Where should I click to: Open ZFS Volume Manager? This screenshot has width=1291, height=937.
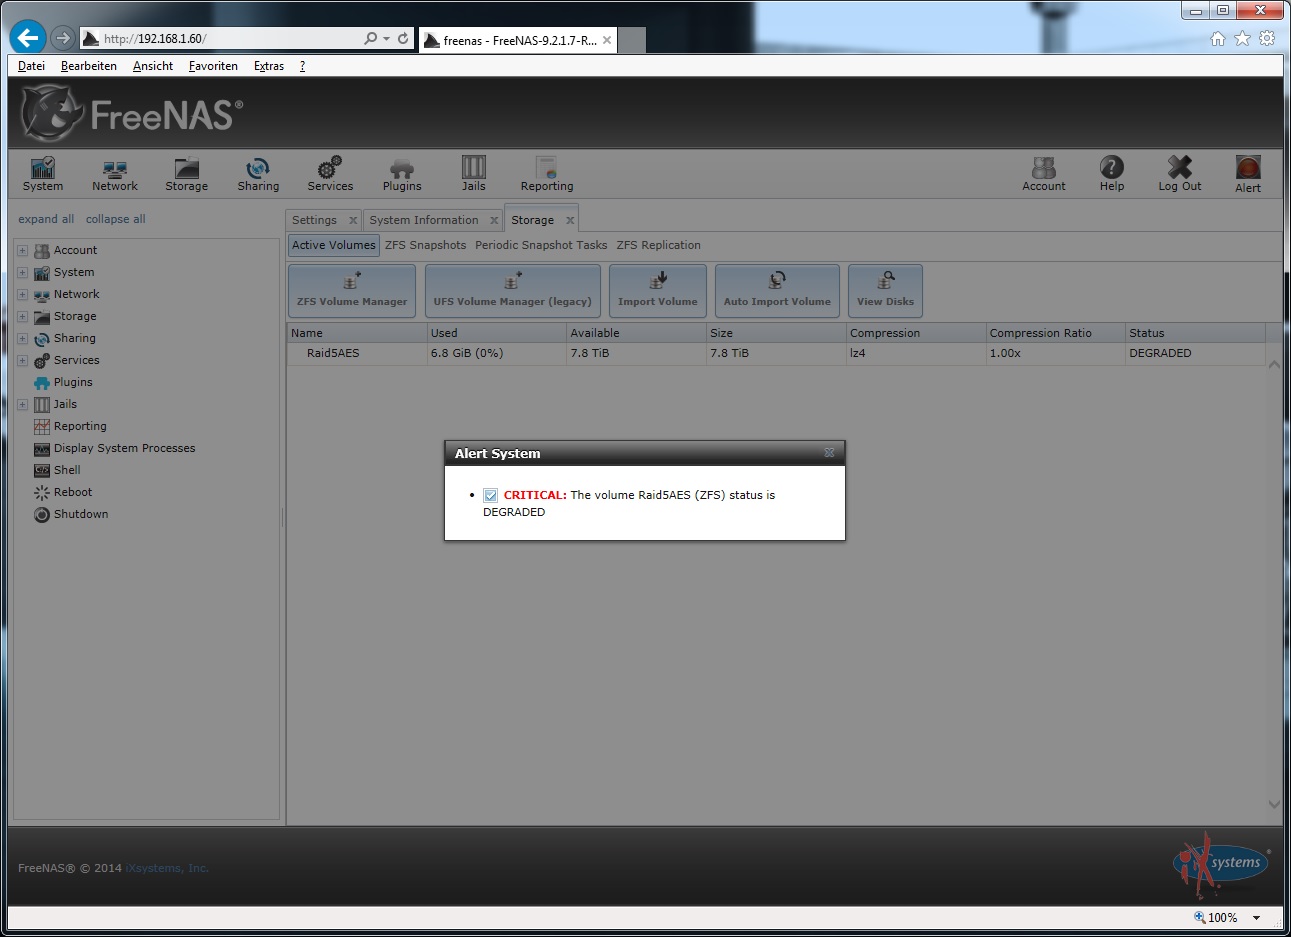point(352,291)
